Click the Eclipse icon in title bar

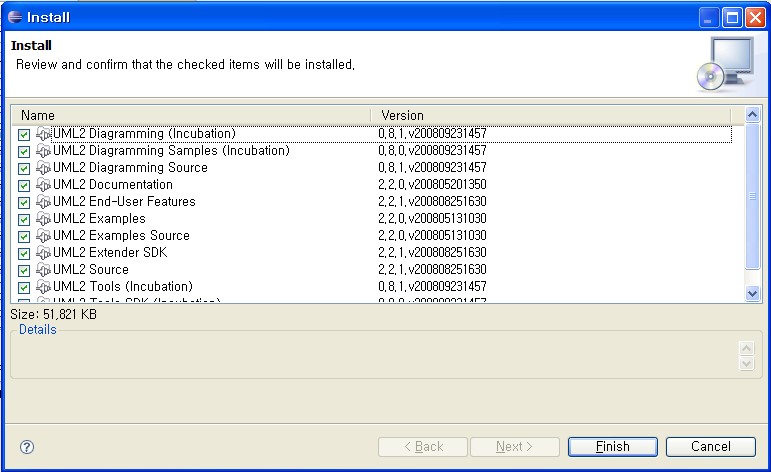[x=15, y=17]
